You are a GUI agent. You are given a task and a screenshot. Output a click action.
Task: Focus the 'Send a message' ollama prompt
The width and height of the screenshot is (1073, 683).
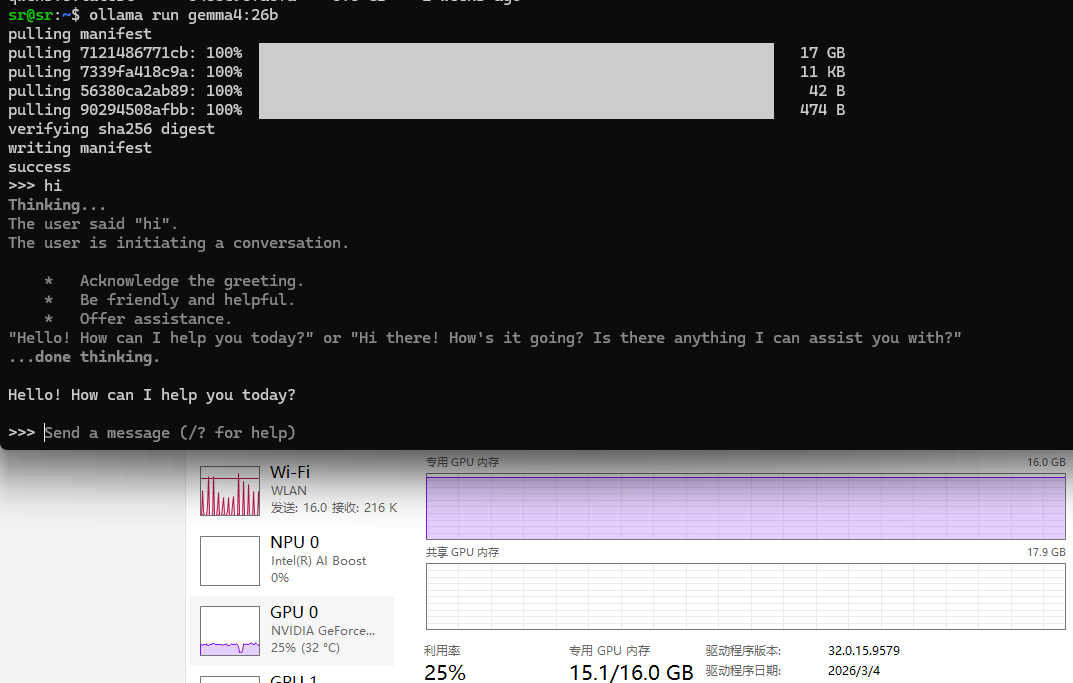pos(170,433)
